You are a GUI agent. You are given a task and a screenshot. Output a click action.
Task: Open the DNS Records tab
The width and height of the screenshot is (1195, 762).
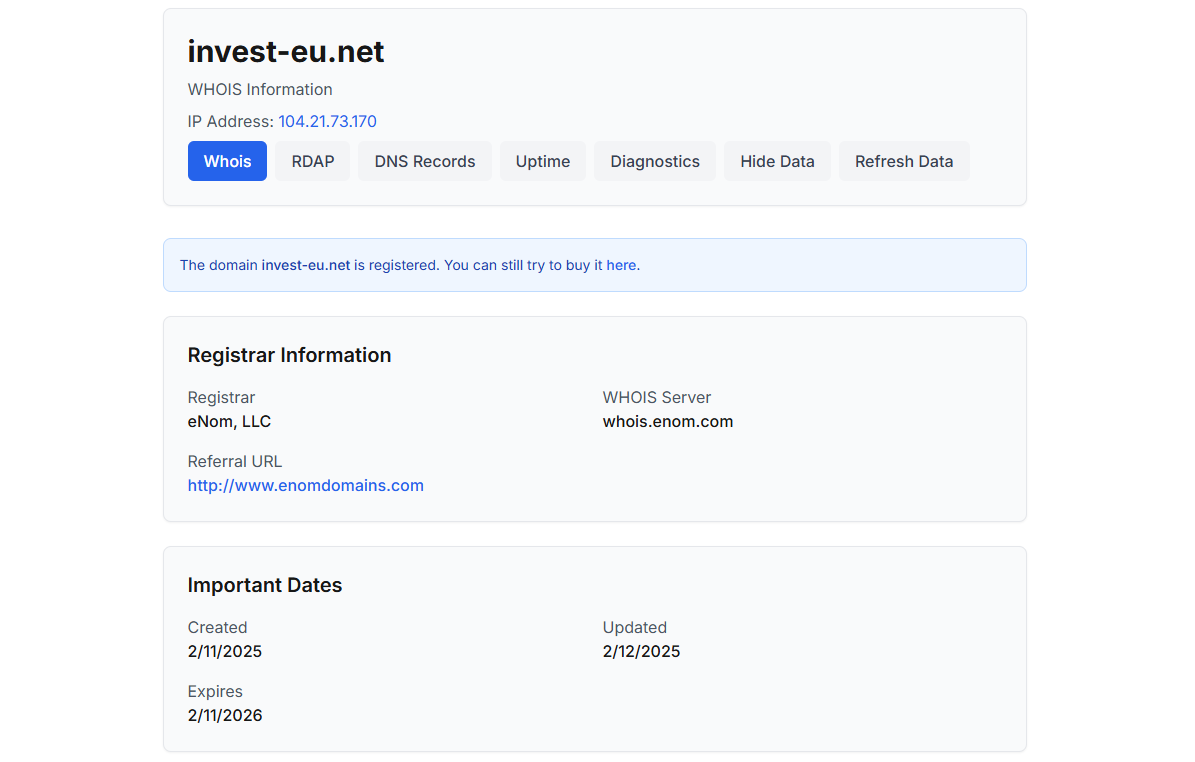coord(425,161)
